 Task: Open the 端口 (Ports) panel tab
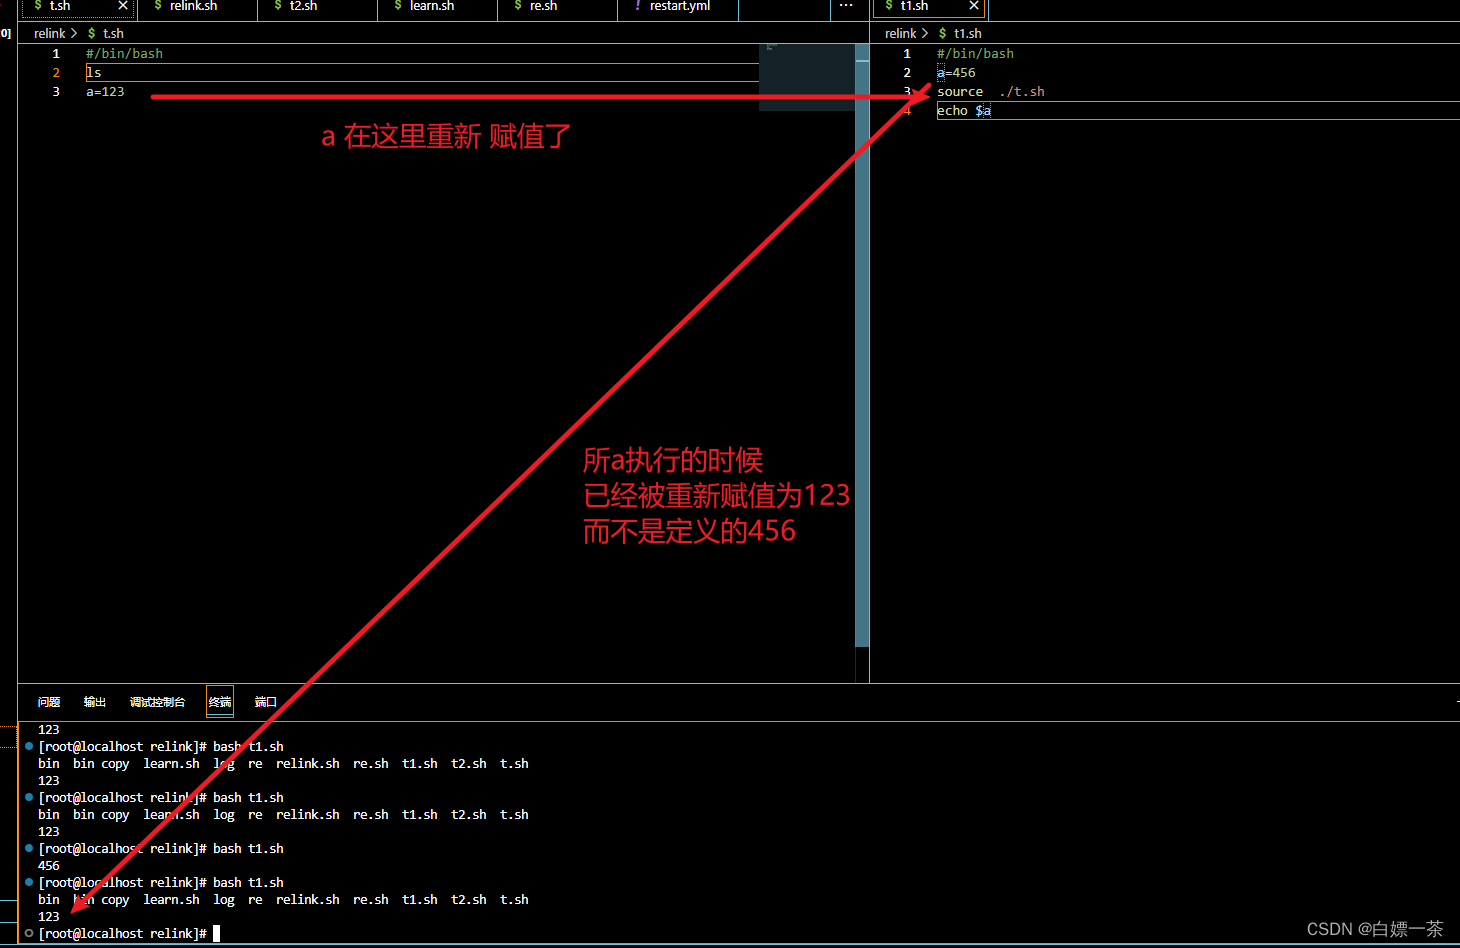(265, 702)
